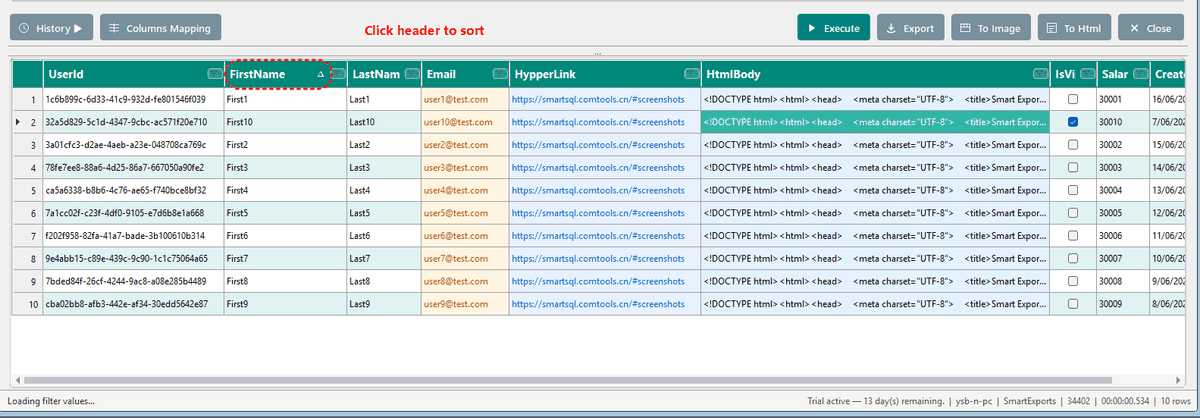Open hyperlink in the First5 row
This screenshot has width=1200, height=418.
tap(597, 213)
